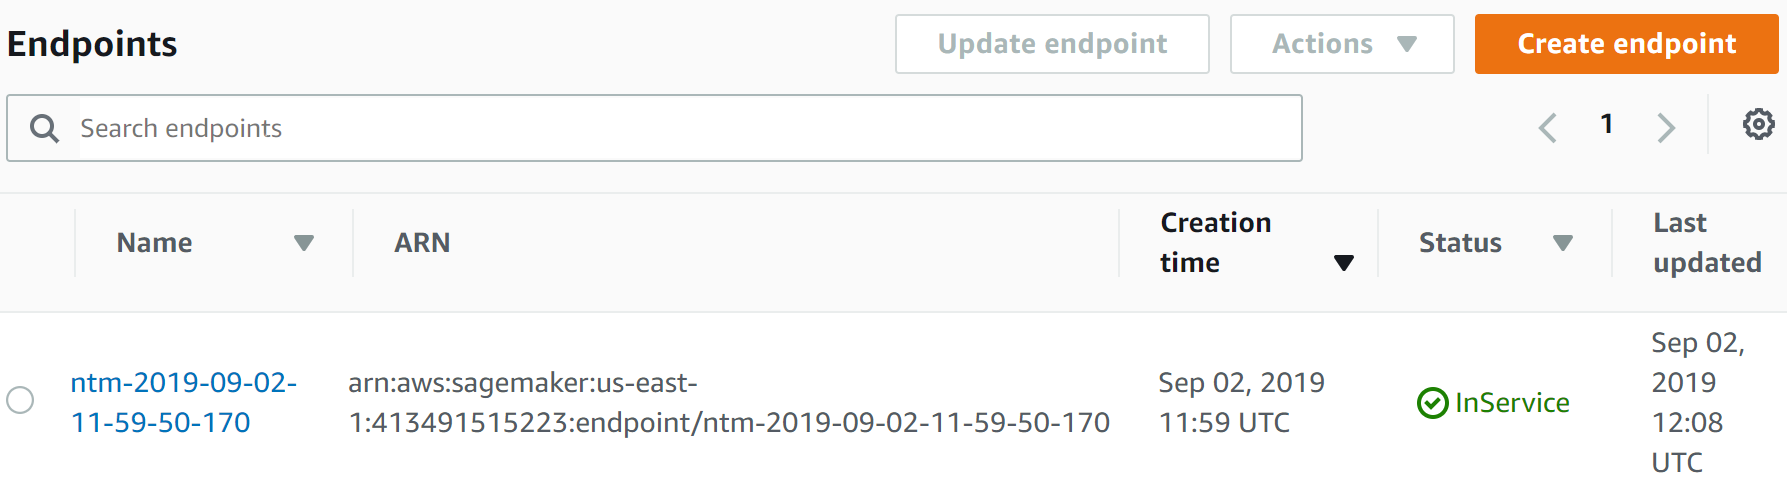
Task: Sort by Status using its arrow
Action: coord(1563,243)
